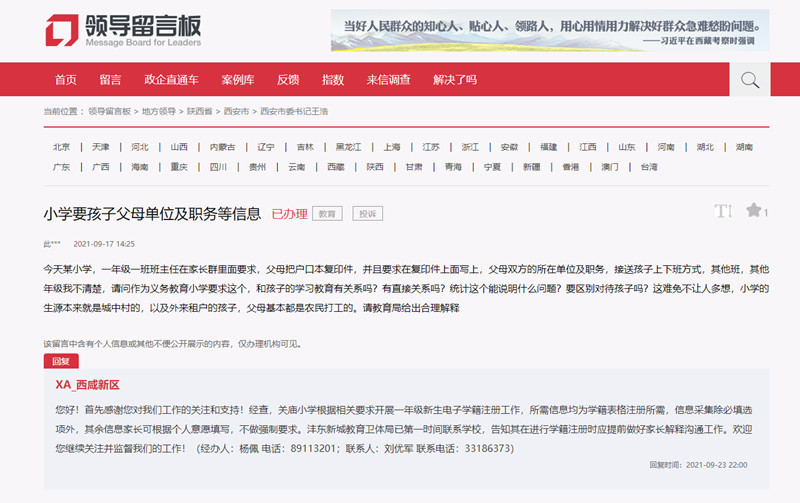Click 西安市 in the breadcrumb path
The height and width of the screenshot is (503, 800).
coord(237,110)
